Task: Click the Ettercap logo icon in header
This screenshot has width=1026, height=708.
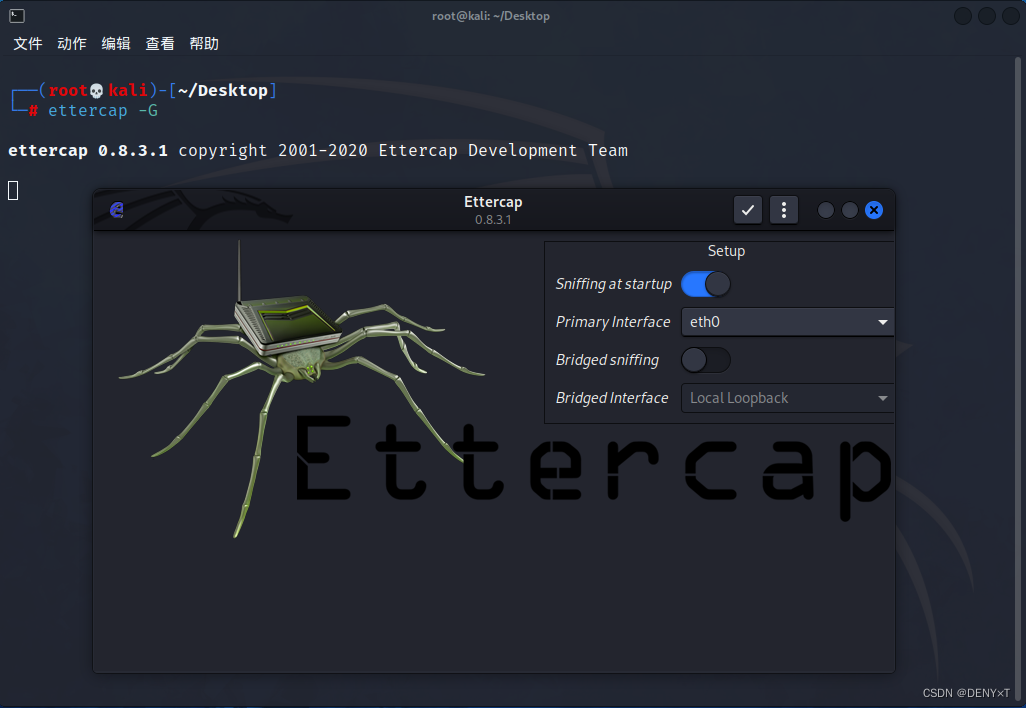Action: [x=116, y=209]
